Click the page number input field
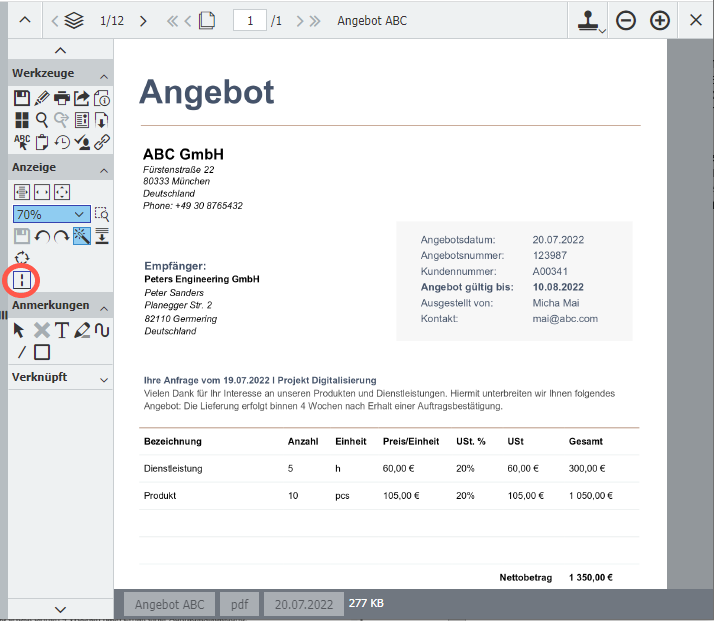This screenshot has width=714, height=621. (x=249, y=21)
